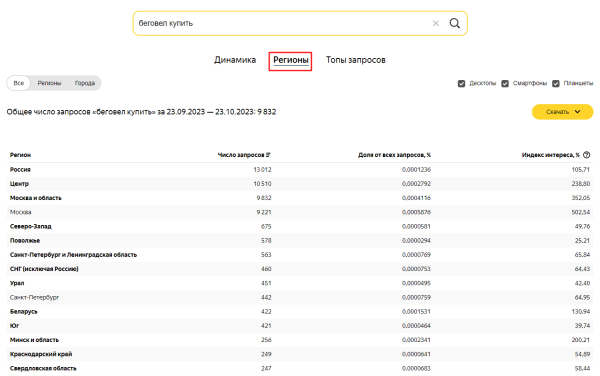
Task: Select the Северо-Запад row label
Action: tap(31, 226)
